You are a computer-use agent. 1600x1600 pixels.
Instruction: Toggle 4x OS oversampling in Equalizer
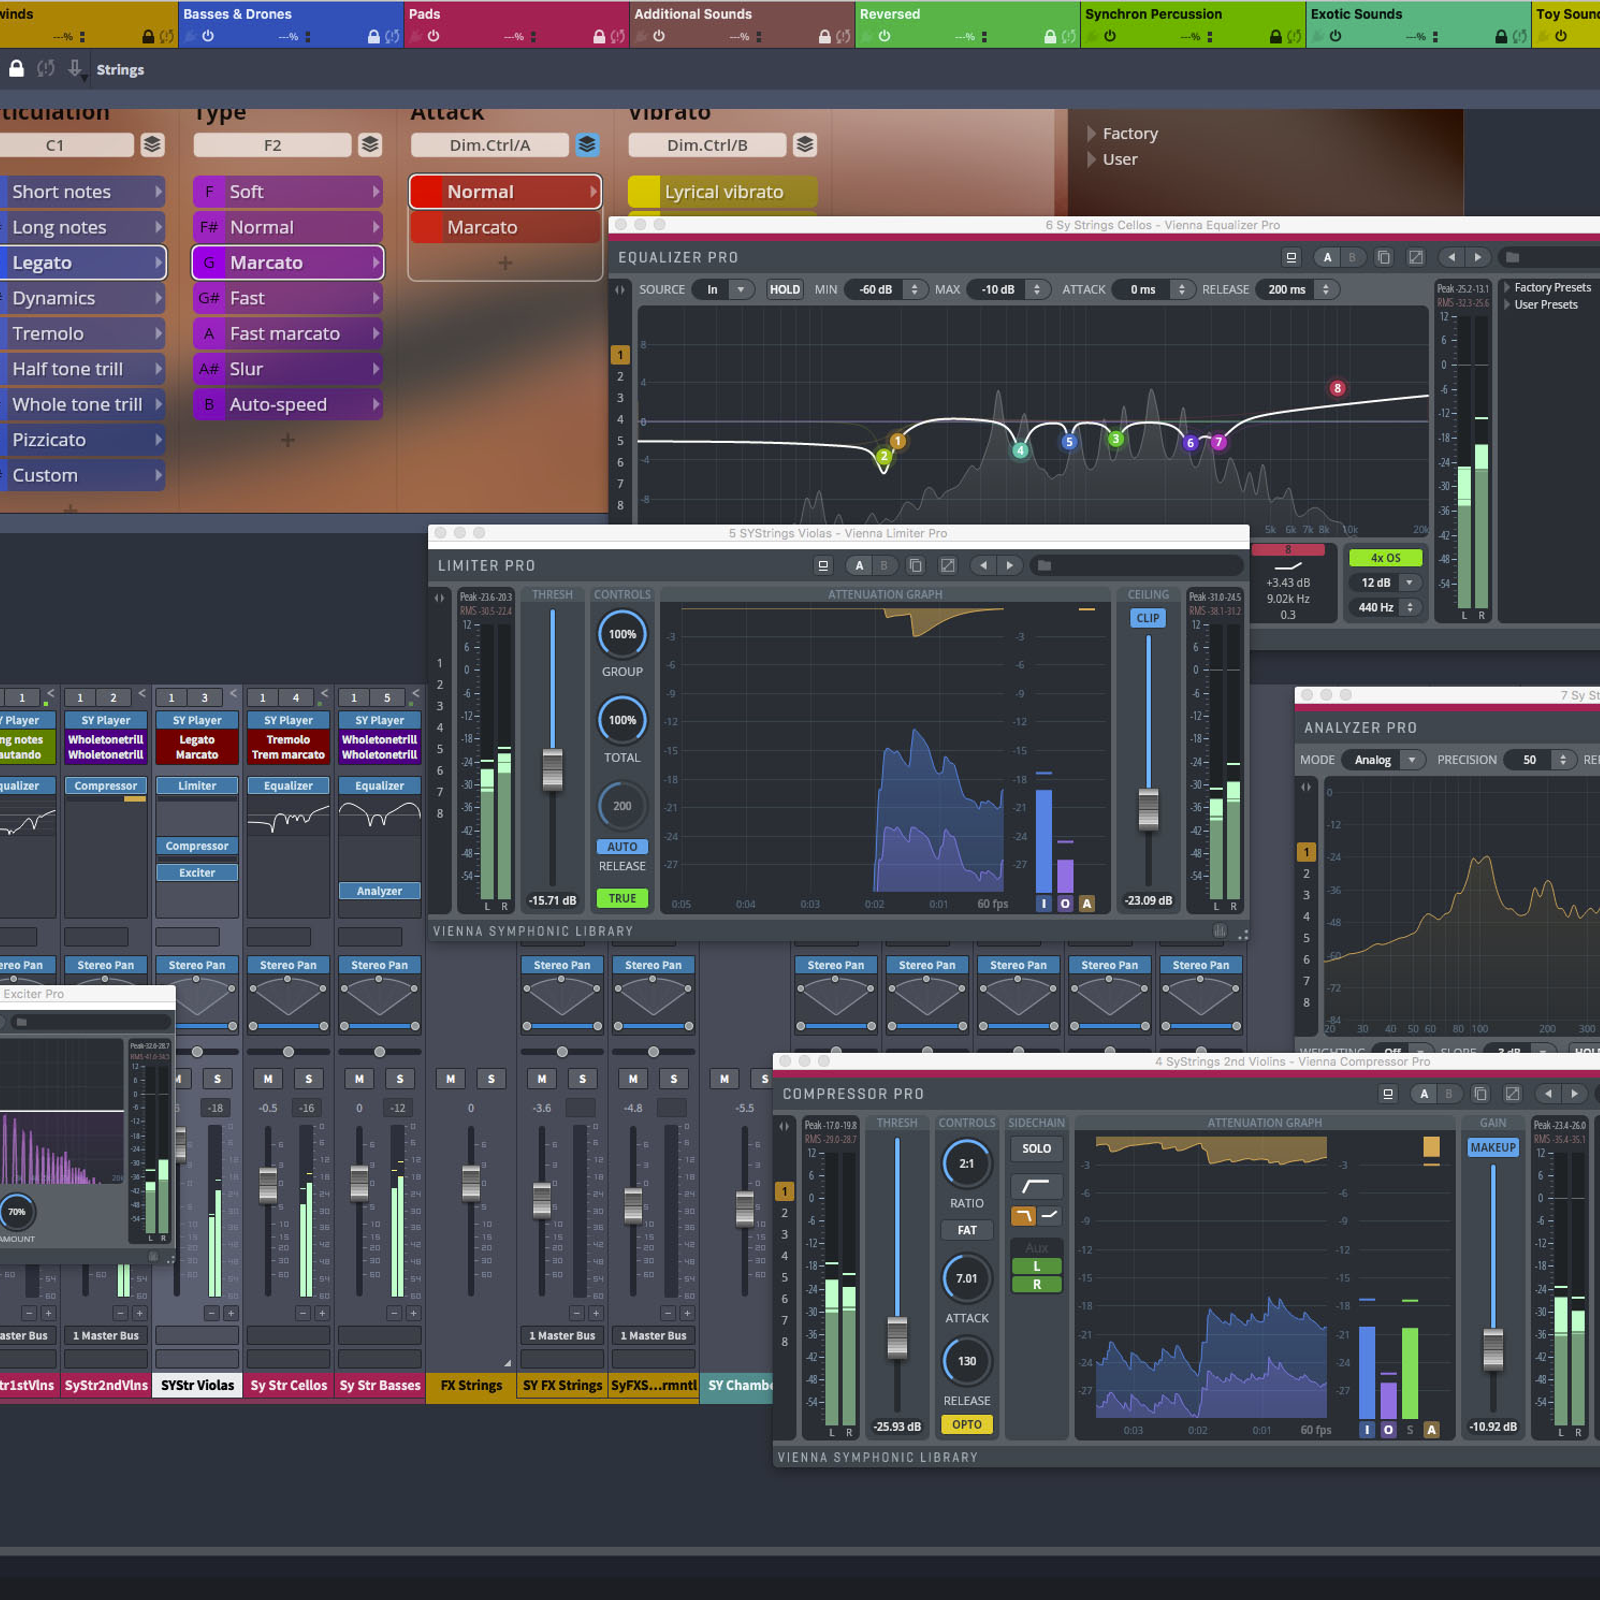(x=1385, y=558)
